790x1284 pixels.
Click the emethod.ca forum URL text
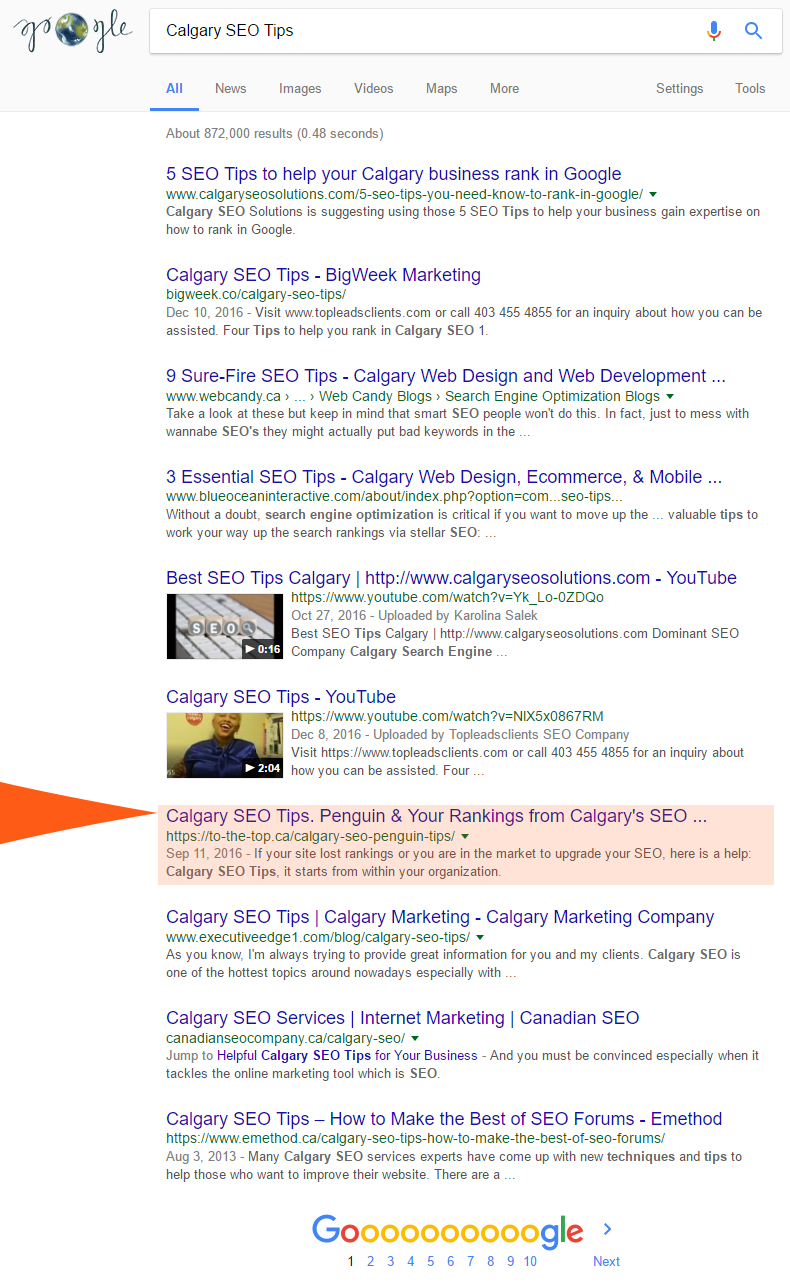[415, 1138]
